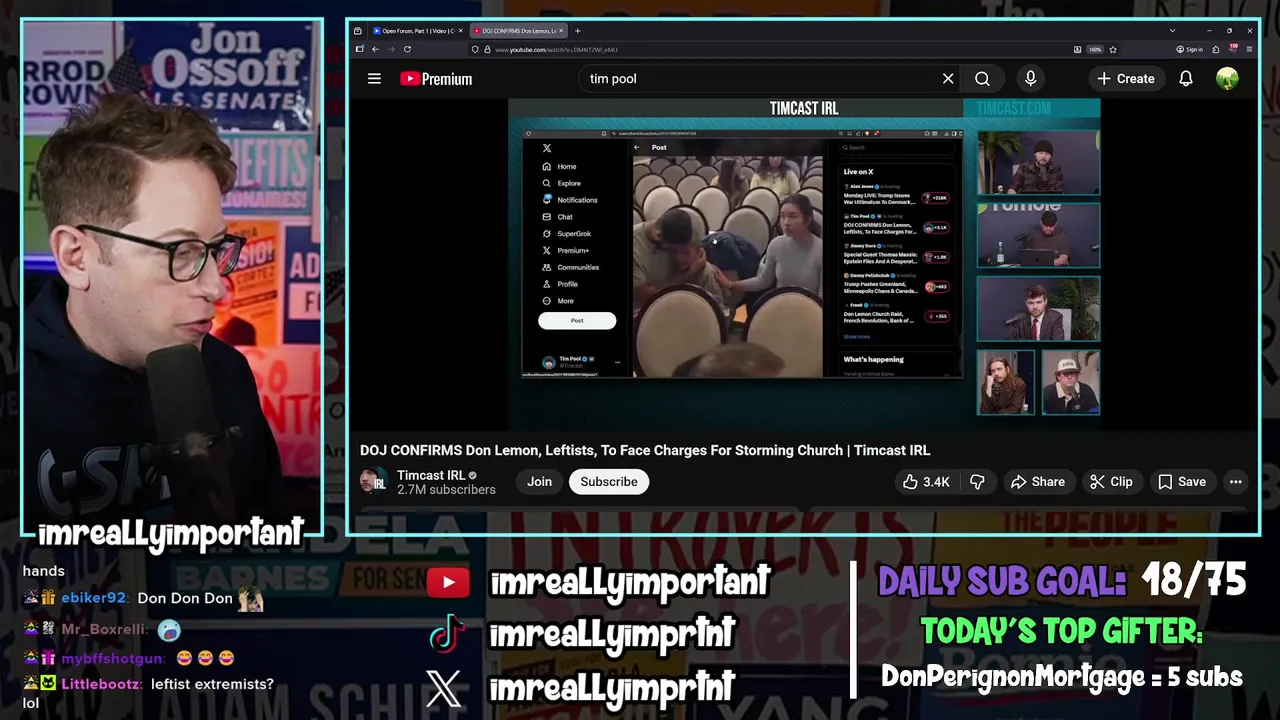Open a new browser tab
Viewport: 1280px width, 720px height.
coord(577,31)
